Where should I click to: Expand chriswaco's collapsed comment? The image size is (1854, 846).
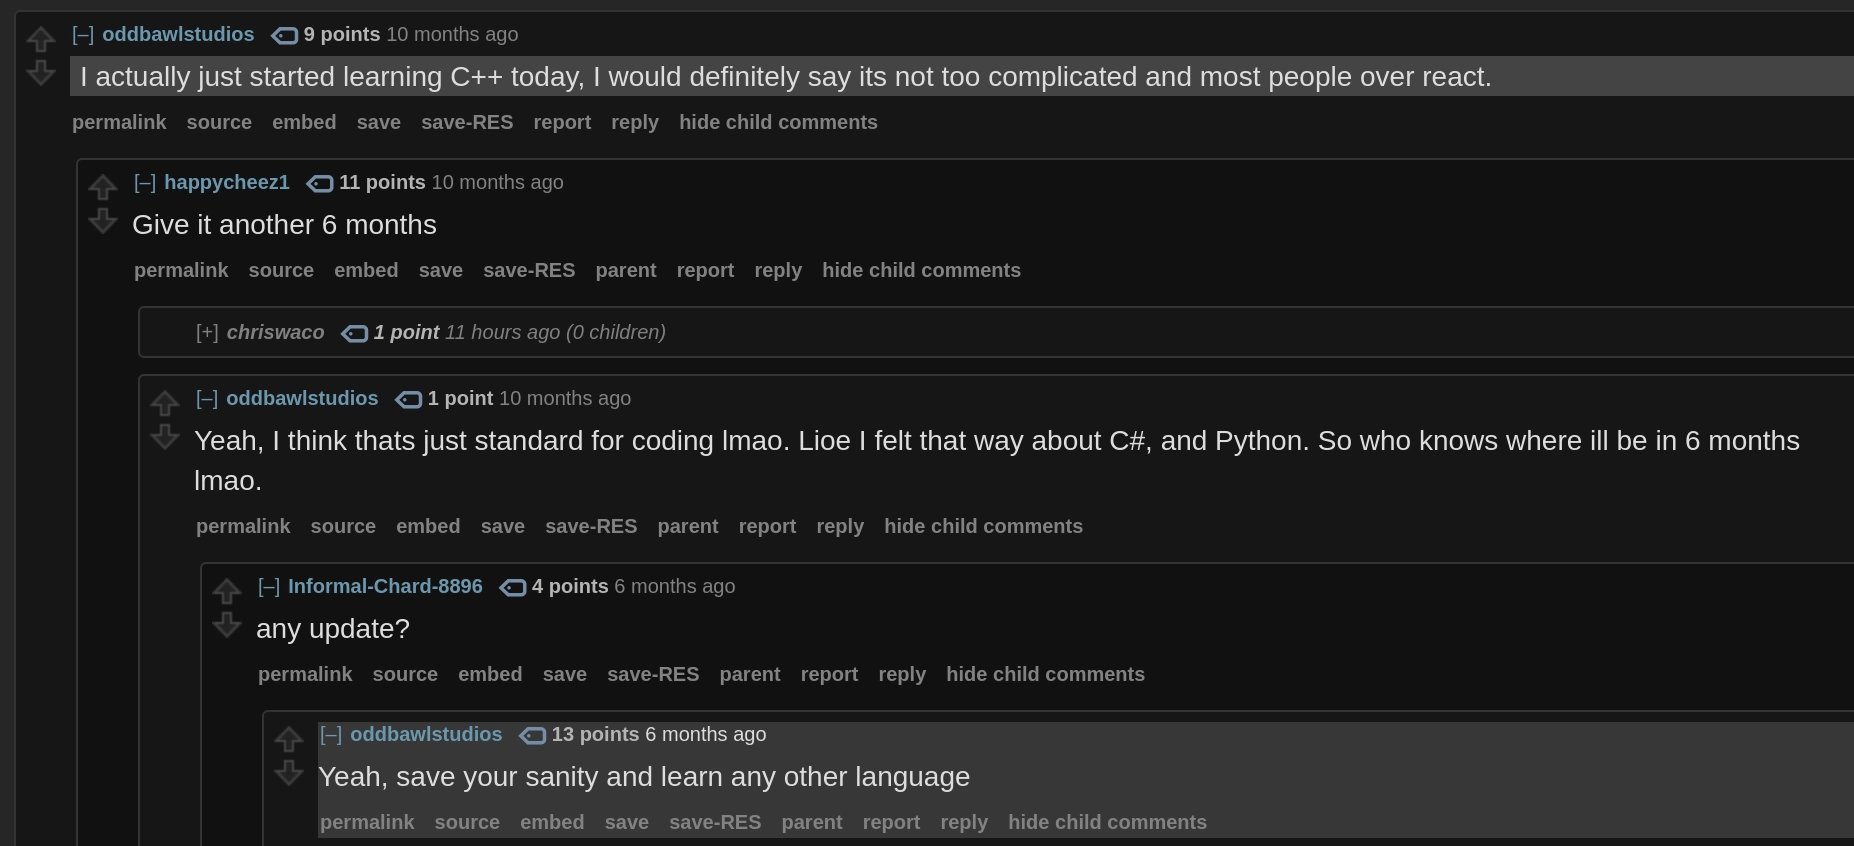[206, 332]
